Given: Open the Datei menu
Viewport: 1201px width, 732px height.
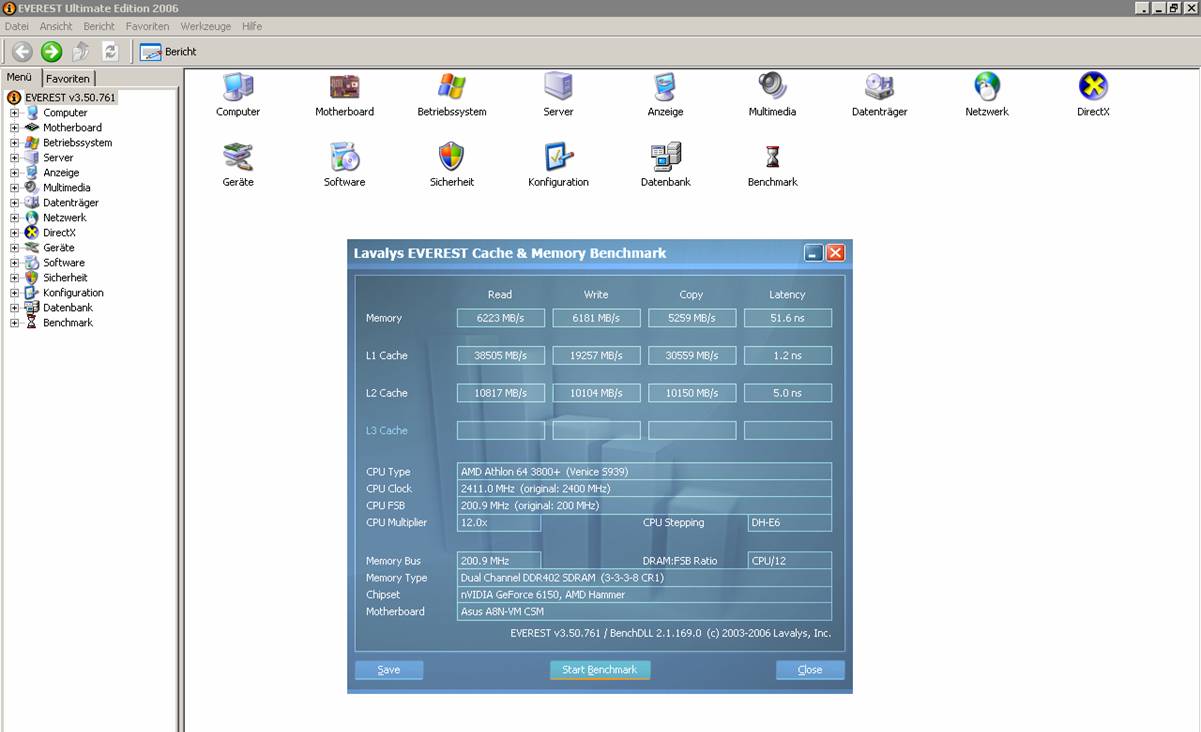Looking at the screenshot, I should click(17, 26).
